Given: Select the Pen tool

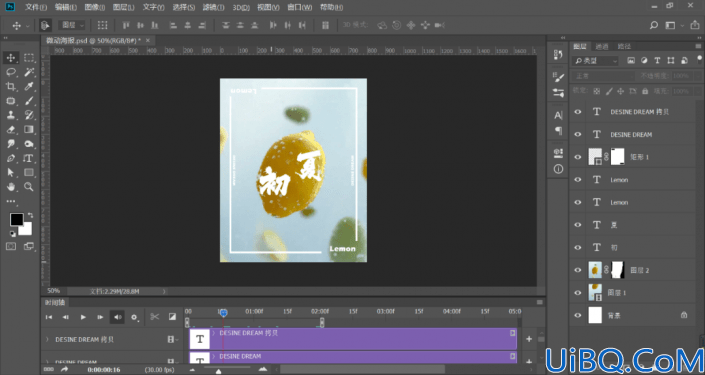Looking at the screenshot, I should pyautogui.click(x=11, y=158).
